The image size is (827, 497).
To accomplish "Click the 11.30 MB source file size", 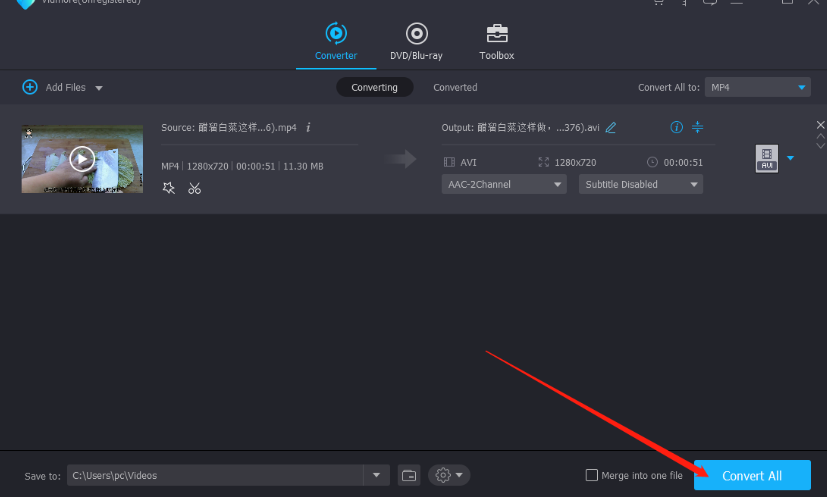I will 303,166.
